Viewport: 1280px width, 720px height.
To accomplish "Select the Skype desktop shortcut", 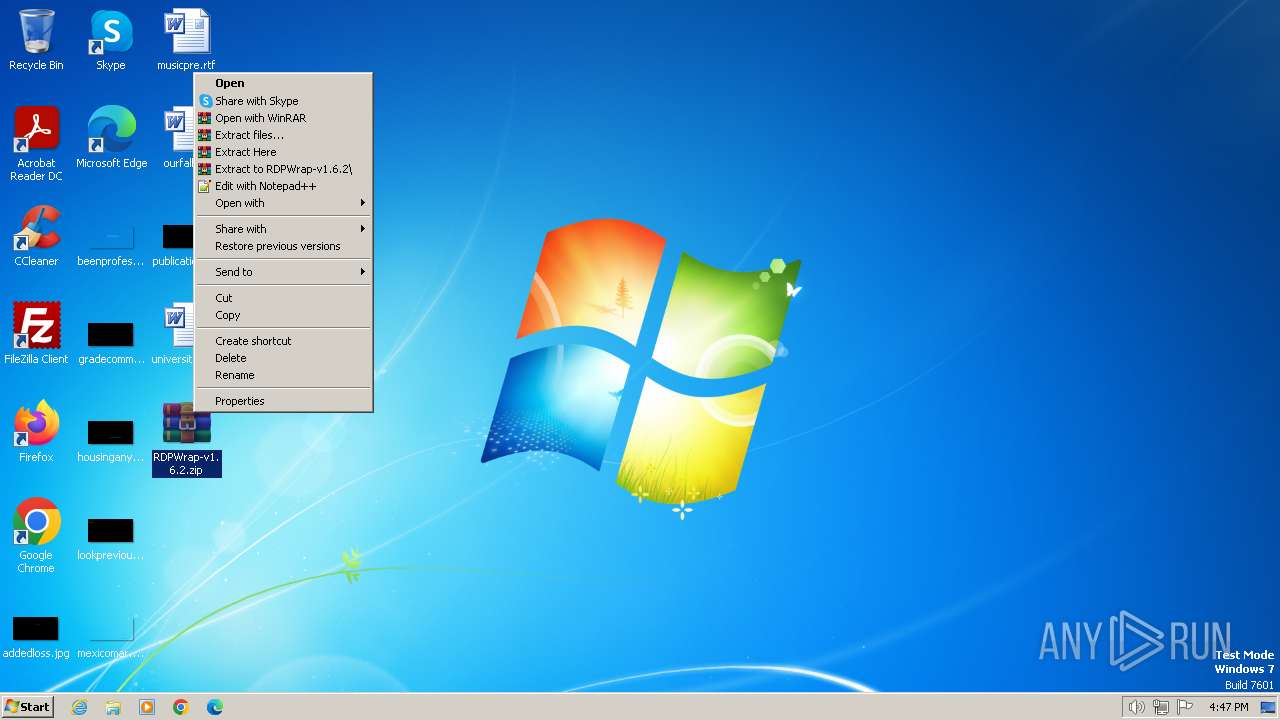I will click(x=111, y=40).
